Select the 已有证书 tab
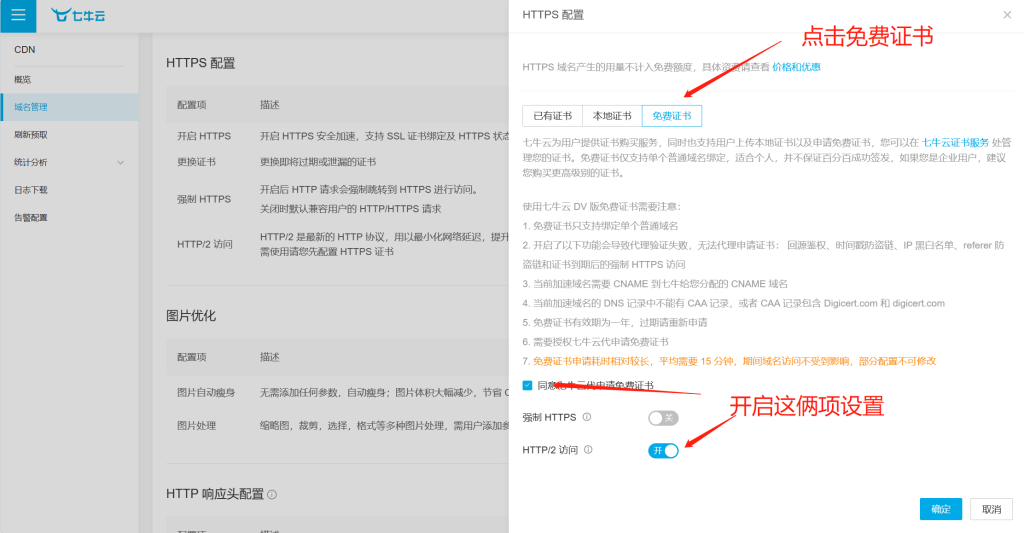 coord(552,116)
